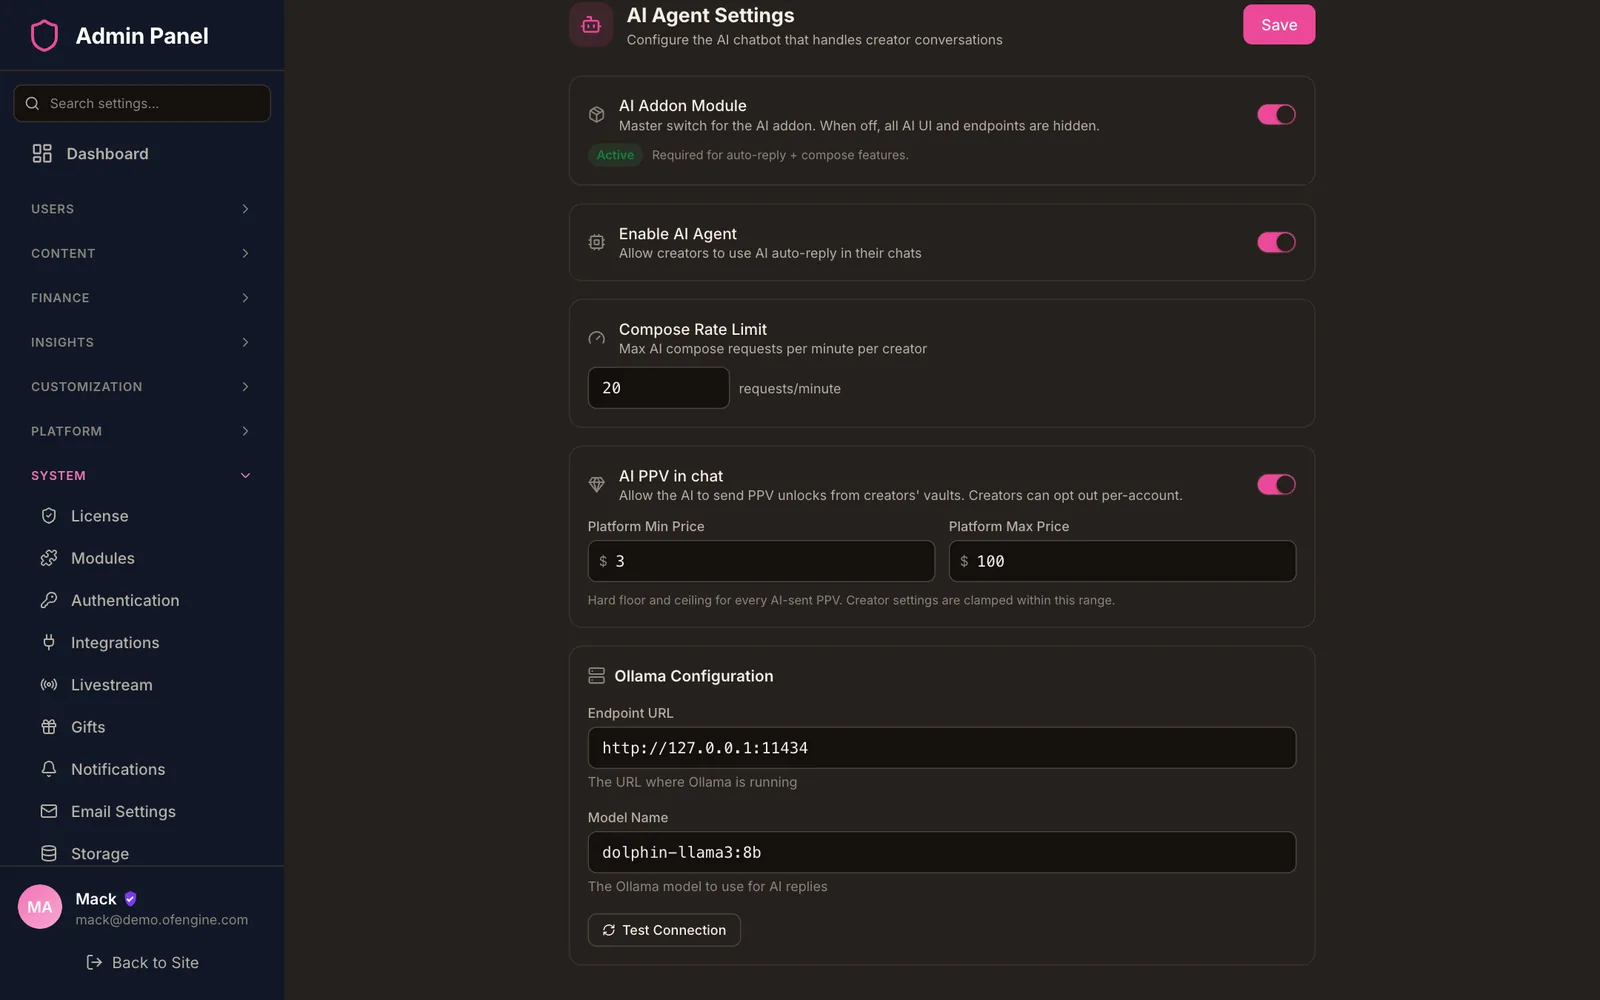Click the Admin Panel shield logo
Viewport: 1600px width, 1000px height.
[44, 36]
